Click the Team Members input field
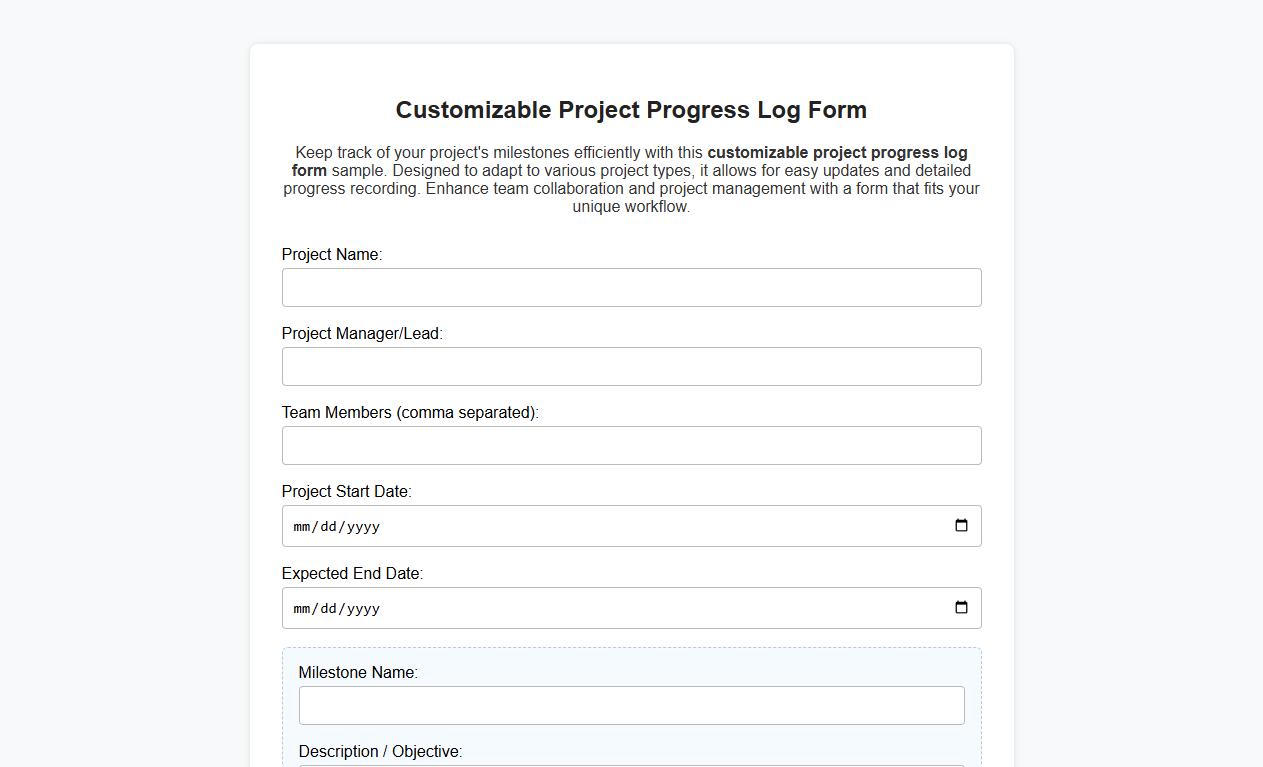The image size is (1263, 767). click(x=631, y=445)
